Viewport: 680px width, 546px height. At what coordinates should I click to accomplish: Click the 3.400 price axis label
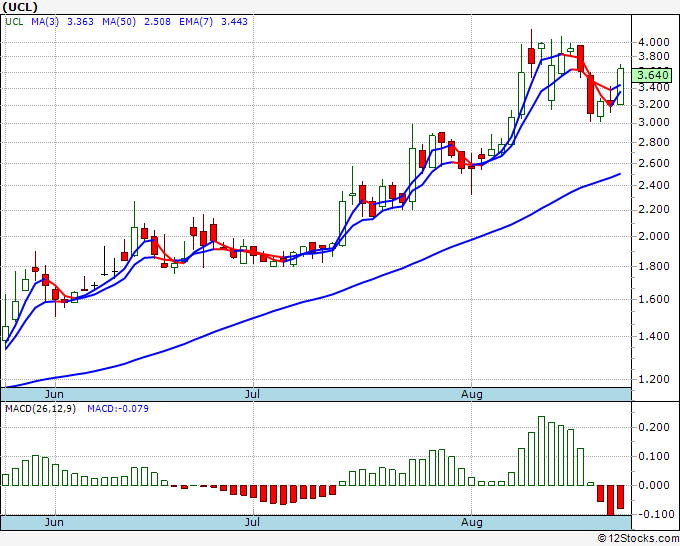tap(654, 88)
